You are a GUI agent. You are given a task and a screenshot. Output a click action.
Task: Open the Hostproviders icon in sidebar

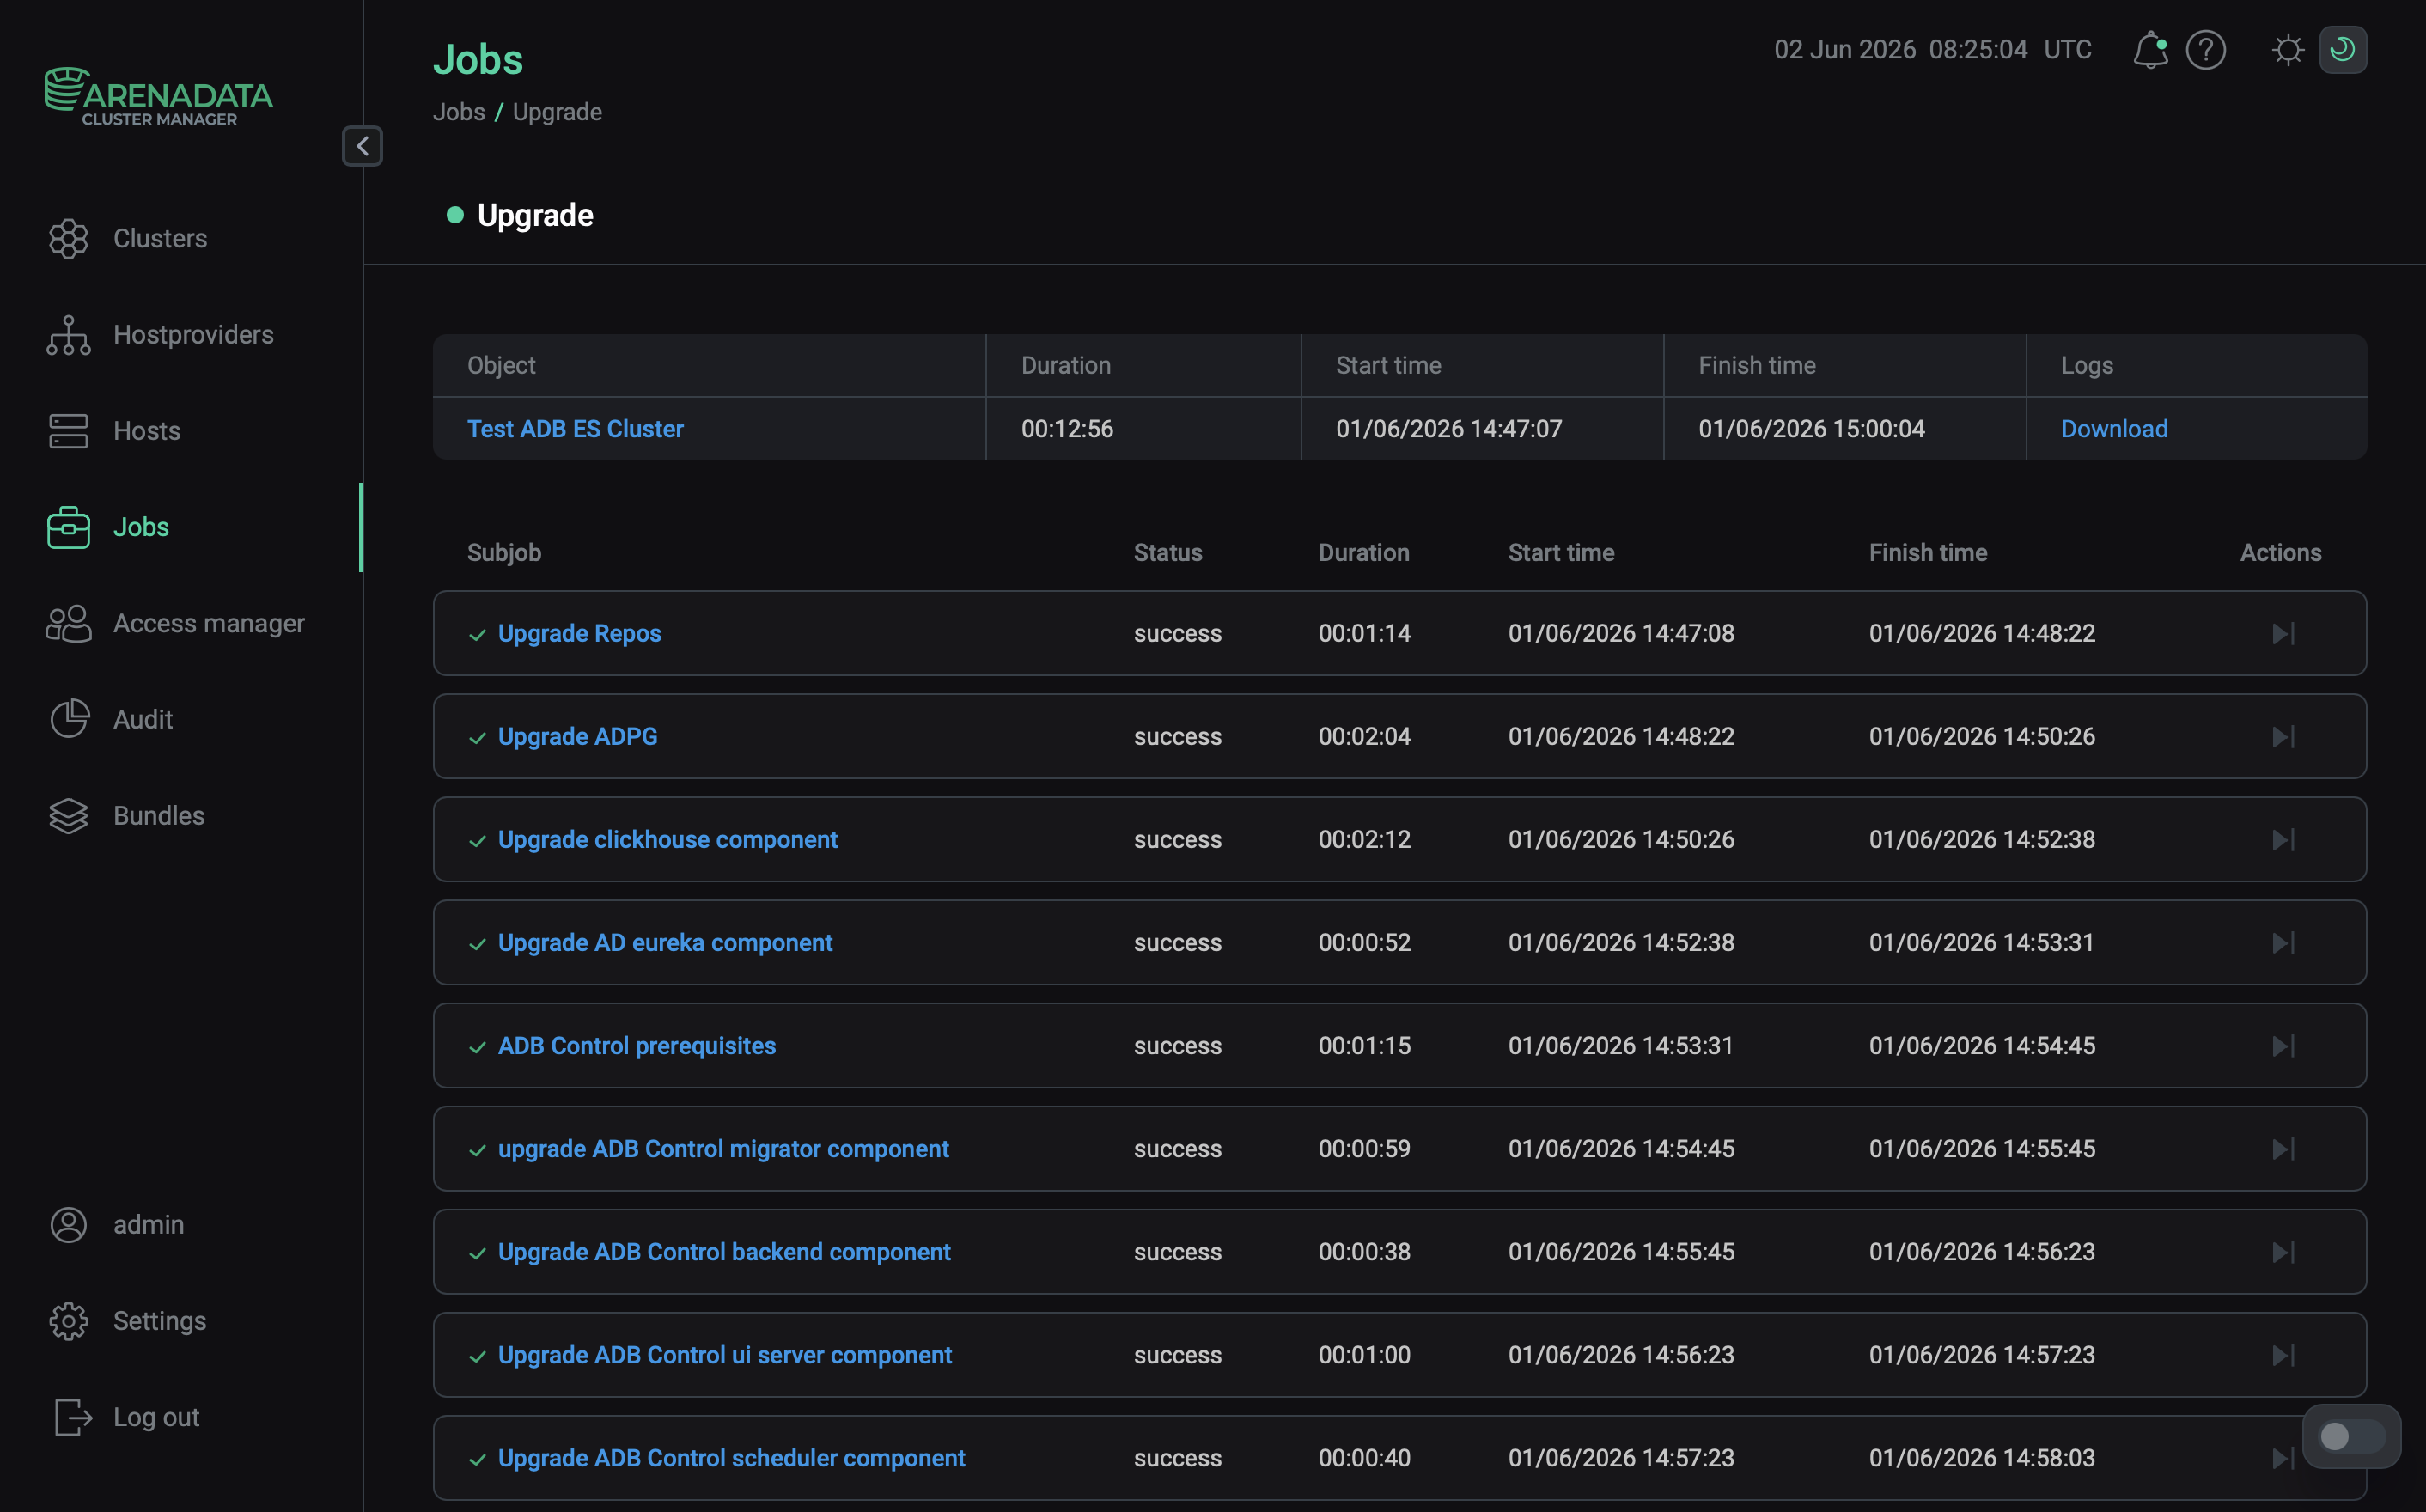[x=68, y=335]
